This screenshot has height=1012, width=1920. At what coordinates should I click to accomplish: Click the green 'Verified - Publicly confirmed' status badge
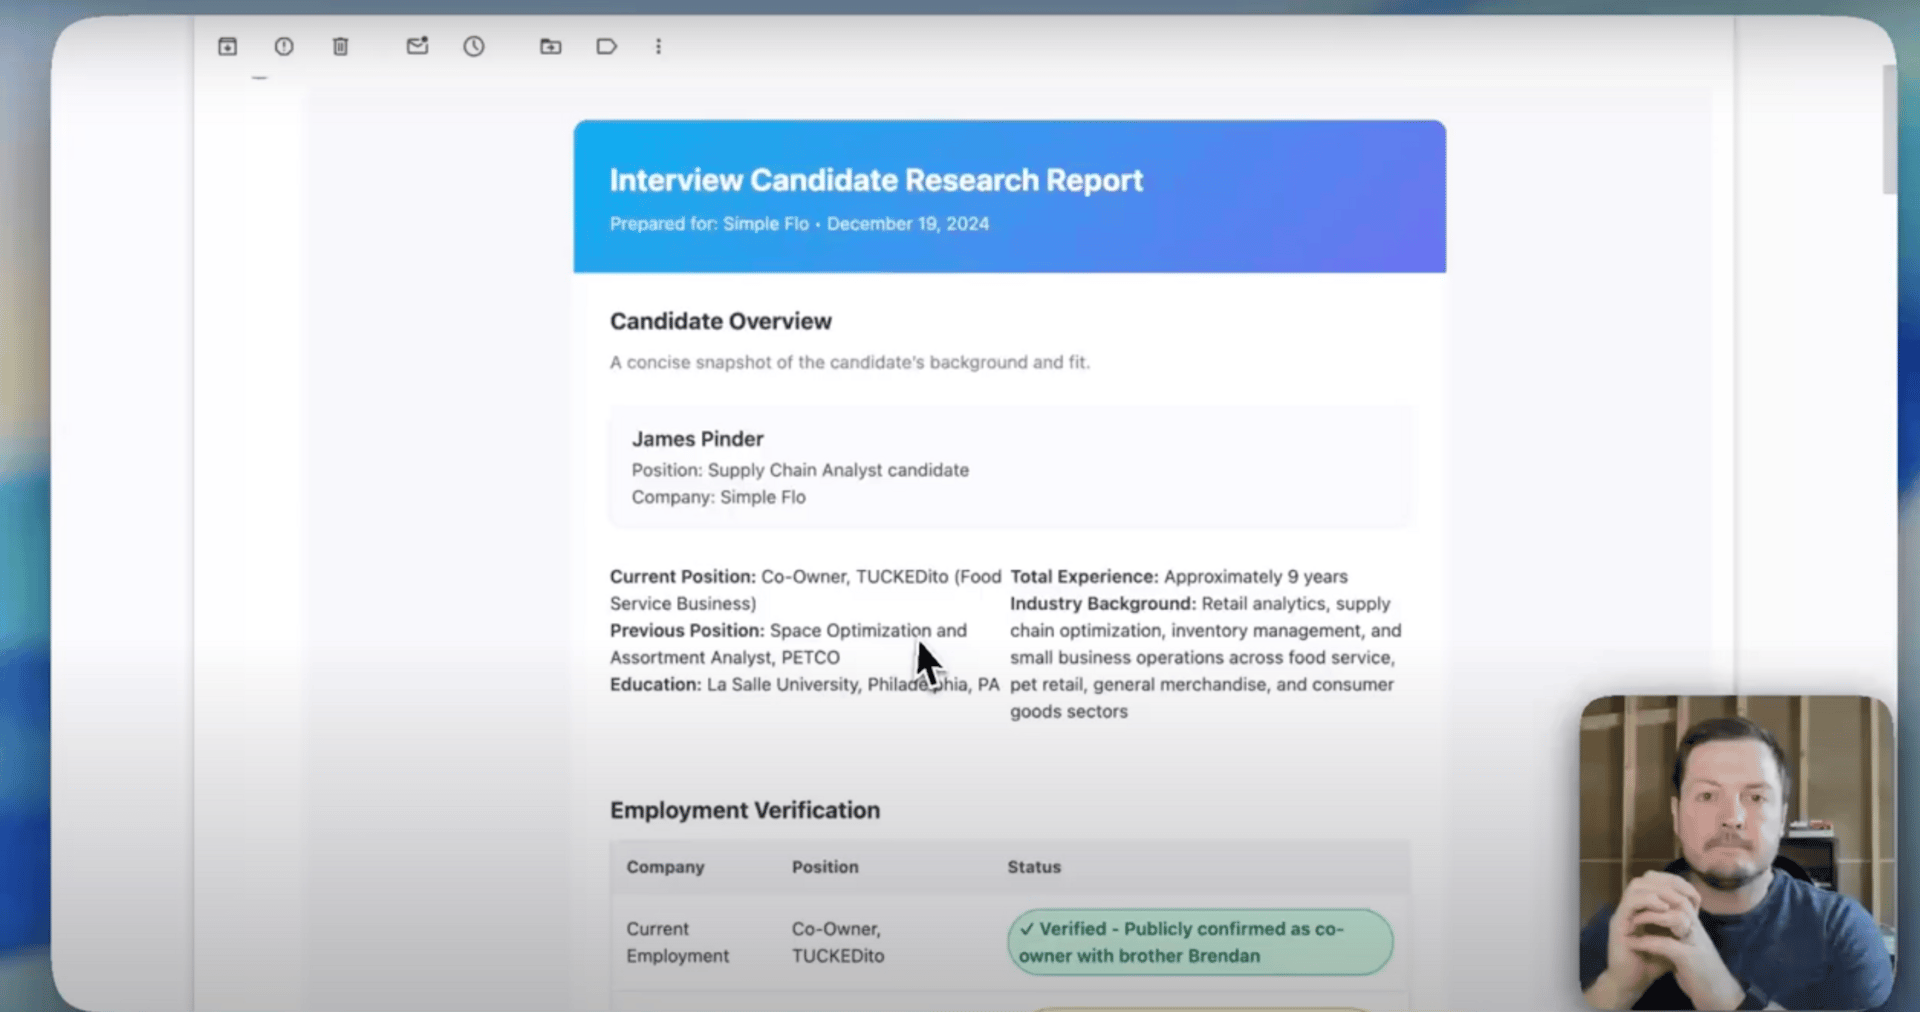tap(1200, 942)
